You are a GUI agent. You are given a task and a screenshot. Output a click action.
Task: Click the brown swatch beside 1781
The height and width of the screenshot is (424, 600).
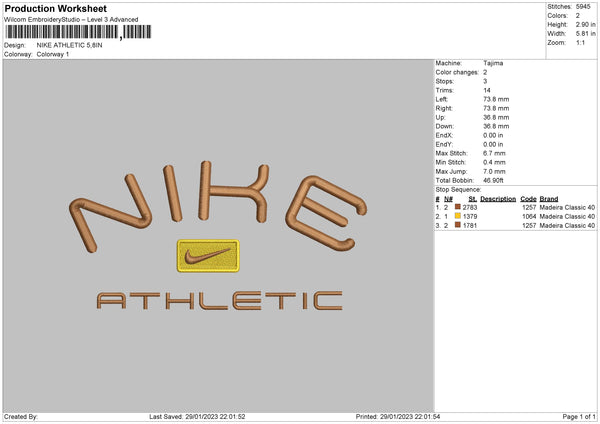457,225
